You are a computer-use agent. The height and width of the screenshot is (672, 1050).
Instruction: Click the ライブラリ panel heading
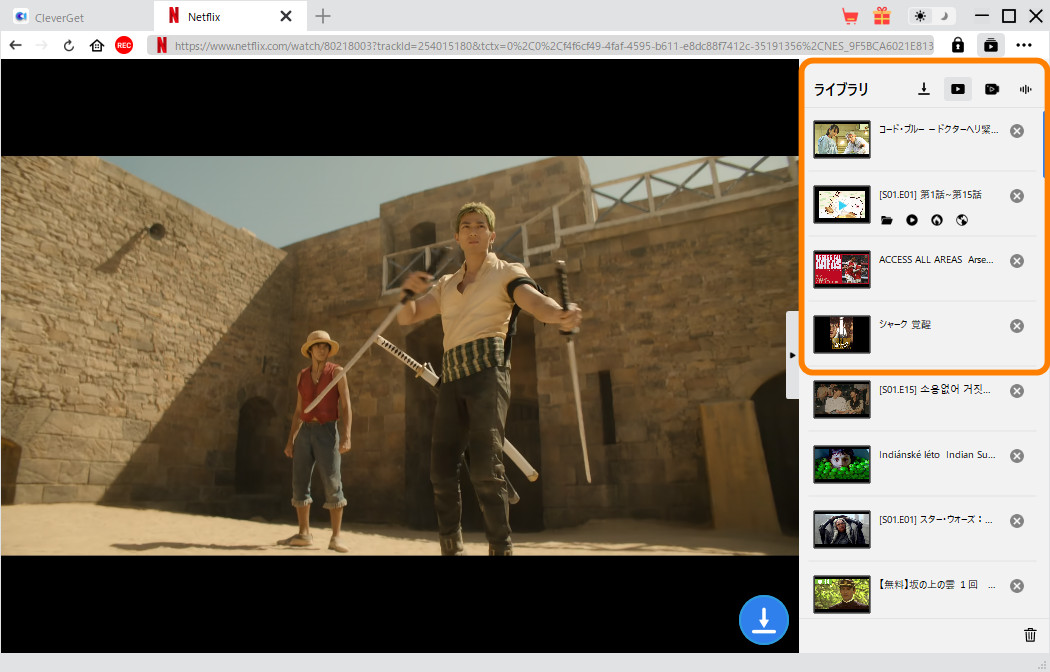tap(841, 89)
